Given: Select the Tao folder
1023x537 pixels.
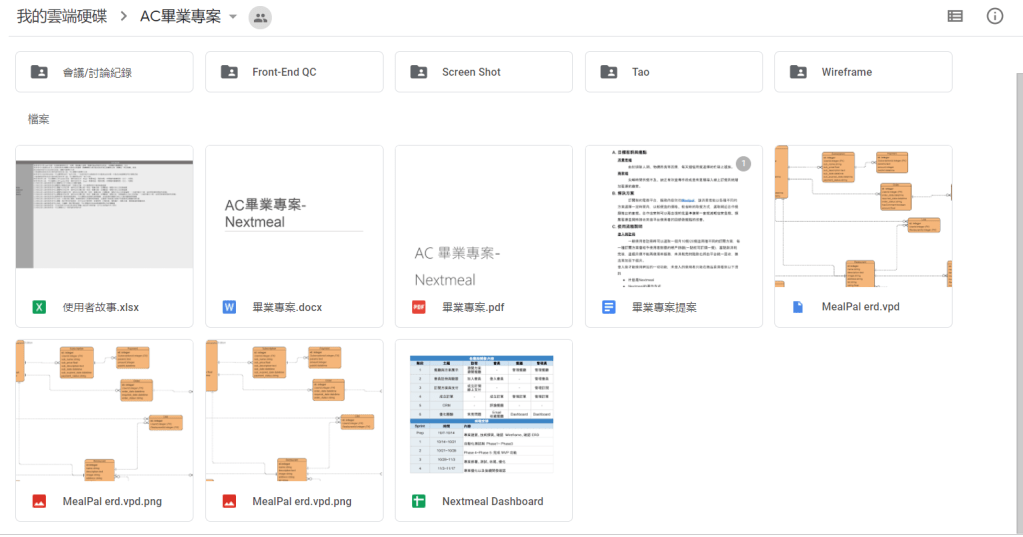Looking at the screenshot, I should (673, 72).
